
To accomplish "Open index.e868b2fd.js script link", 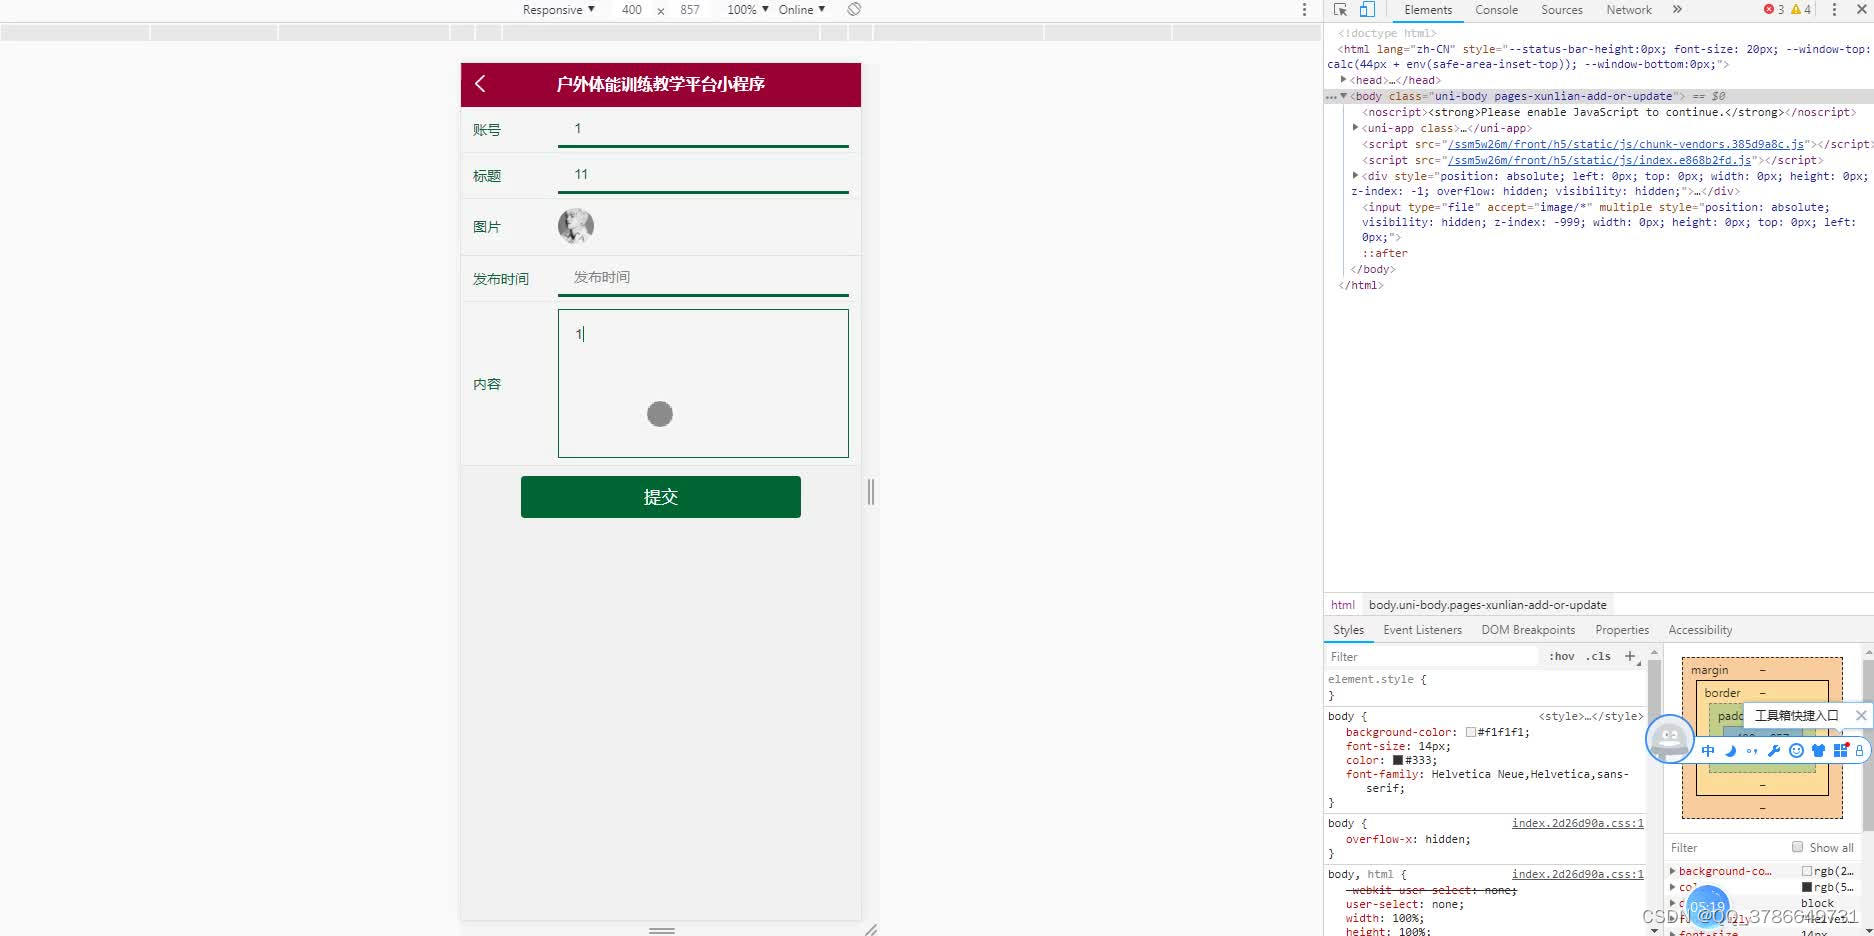I will pyautogui.click(x=1599, y=160).
